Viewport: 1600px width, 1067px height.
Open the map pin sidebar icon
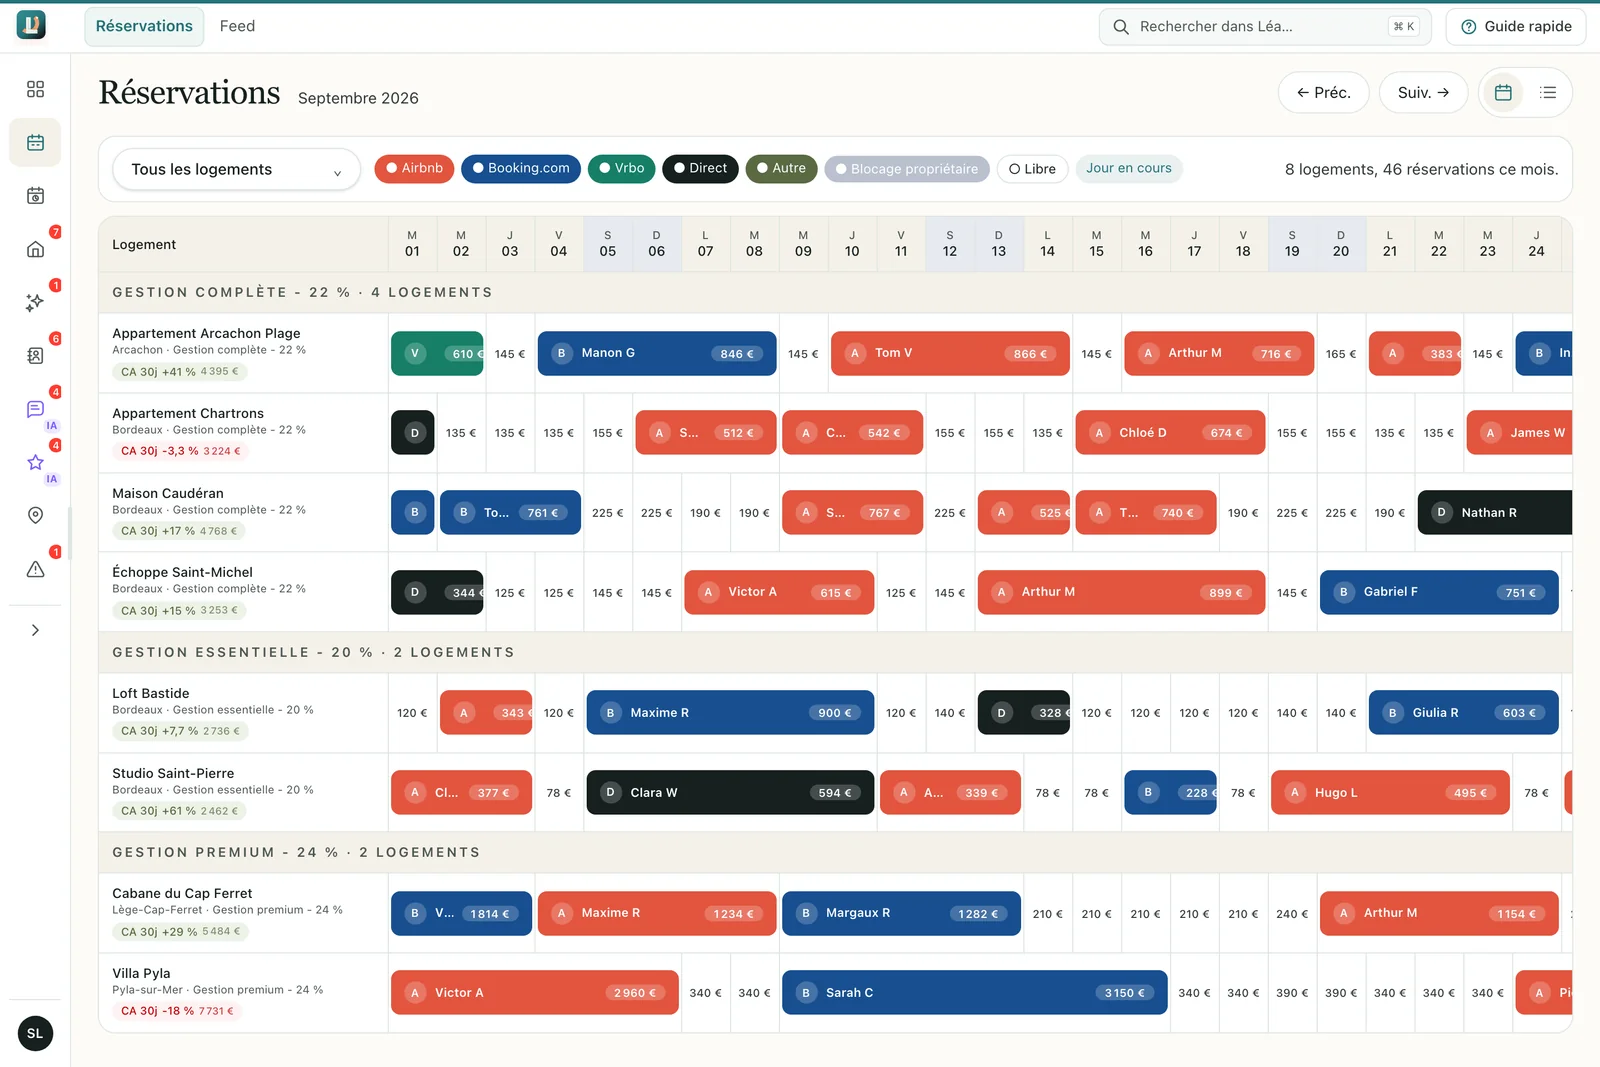35,515
